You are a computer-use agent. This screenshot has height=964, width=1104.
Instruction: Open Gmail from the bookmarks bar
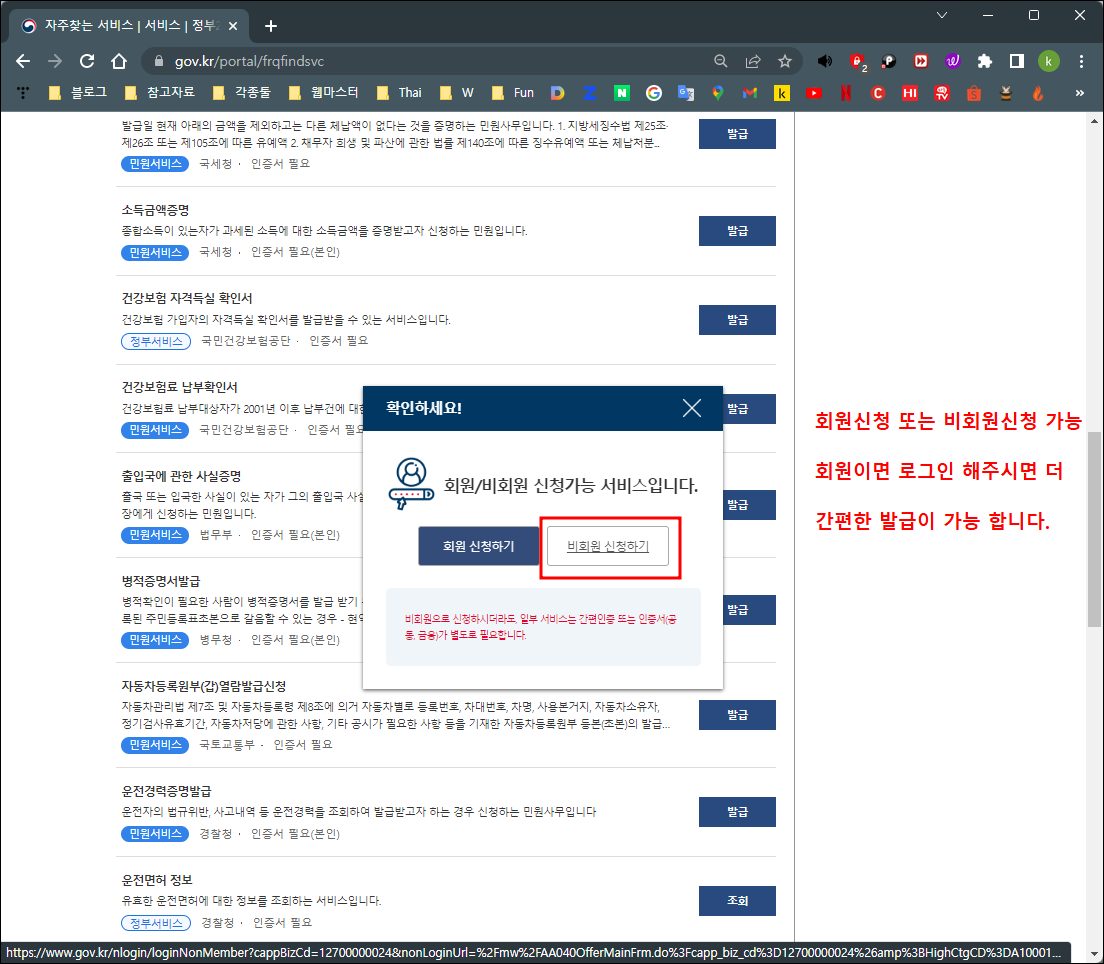click(x=748, y=92)
